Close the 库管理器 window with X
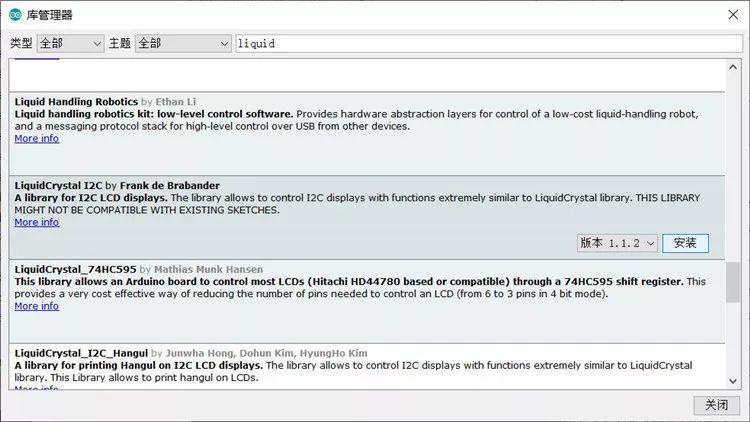 733,15
